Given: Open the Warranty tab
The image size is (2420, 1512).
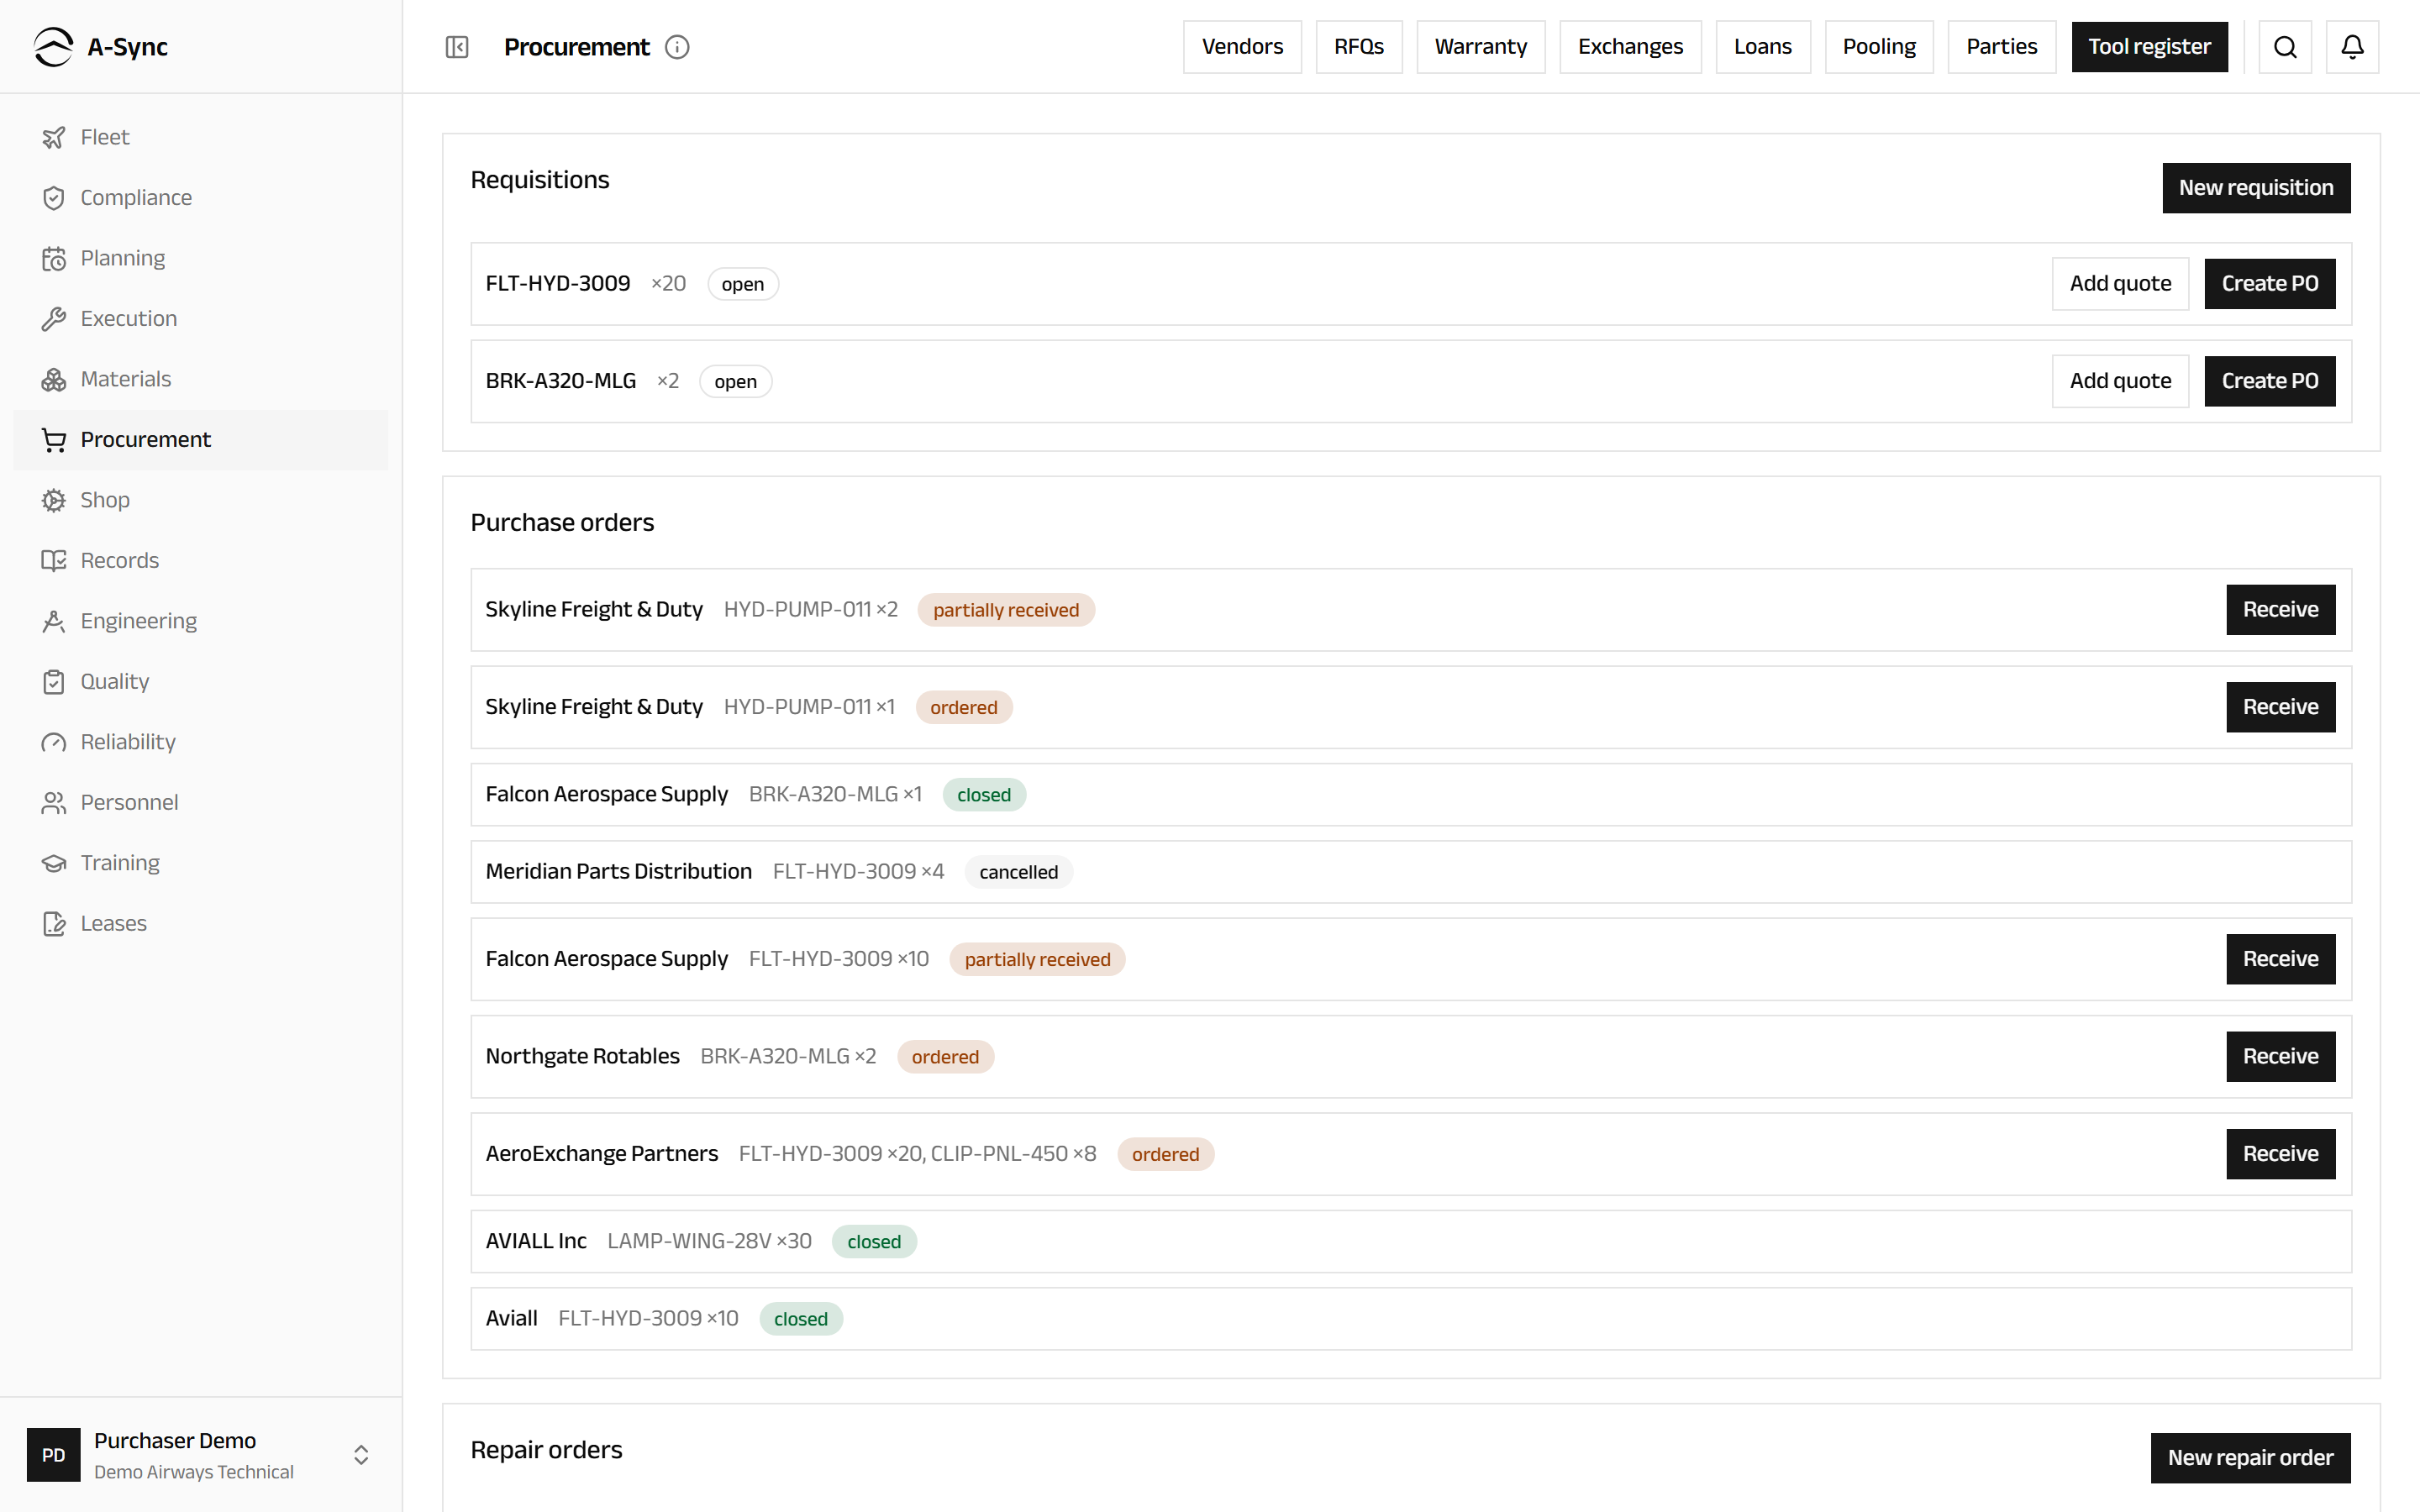Looking at the screenshot, I should (1481, 47).
